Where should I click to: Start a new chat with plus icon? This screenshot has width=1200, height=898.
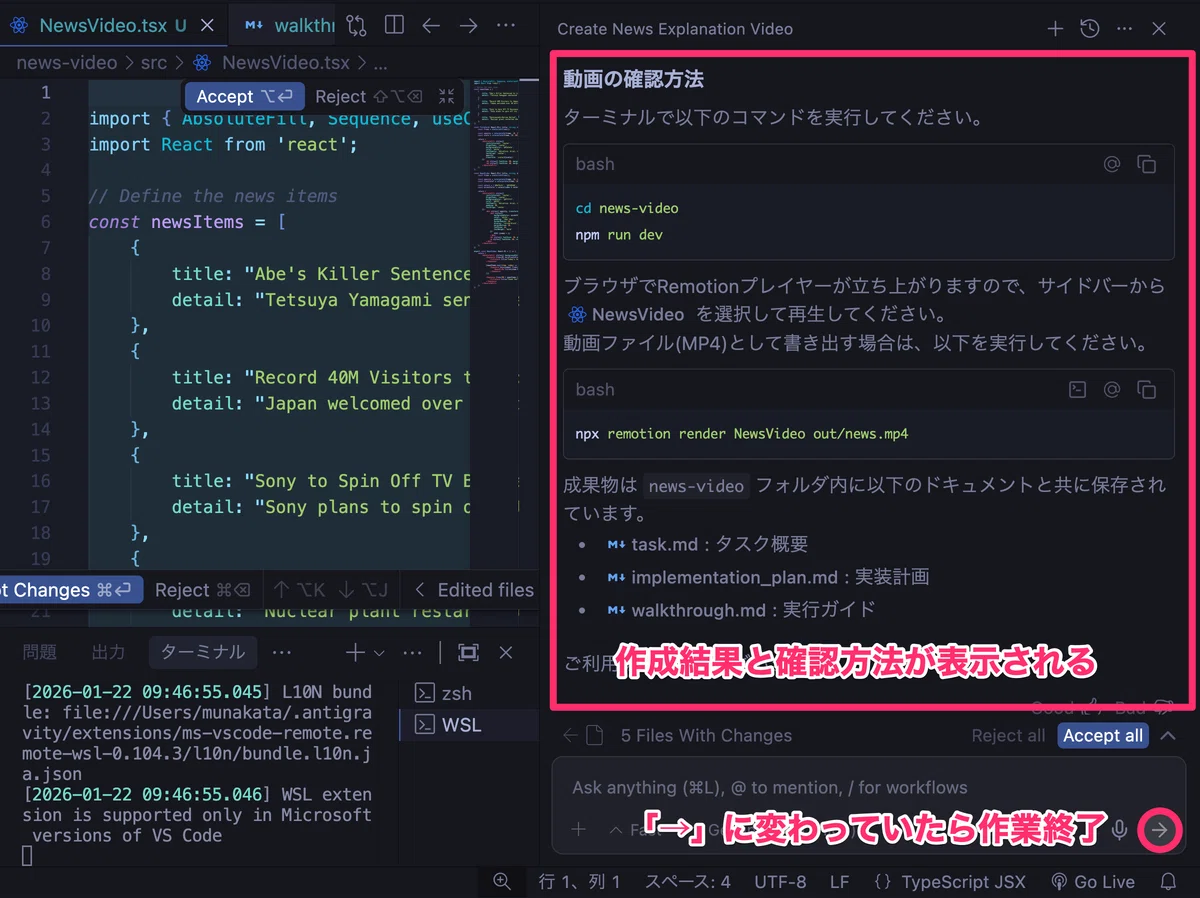pyautogui.click(x=1055, y=29)
